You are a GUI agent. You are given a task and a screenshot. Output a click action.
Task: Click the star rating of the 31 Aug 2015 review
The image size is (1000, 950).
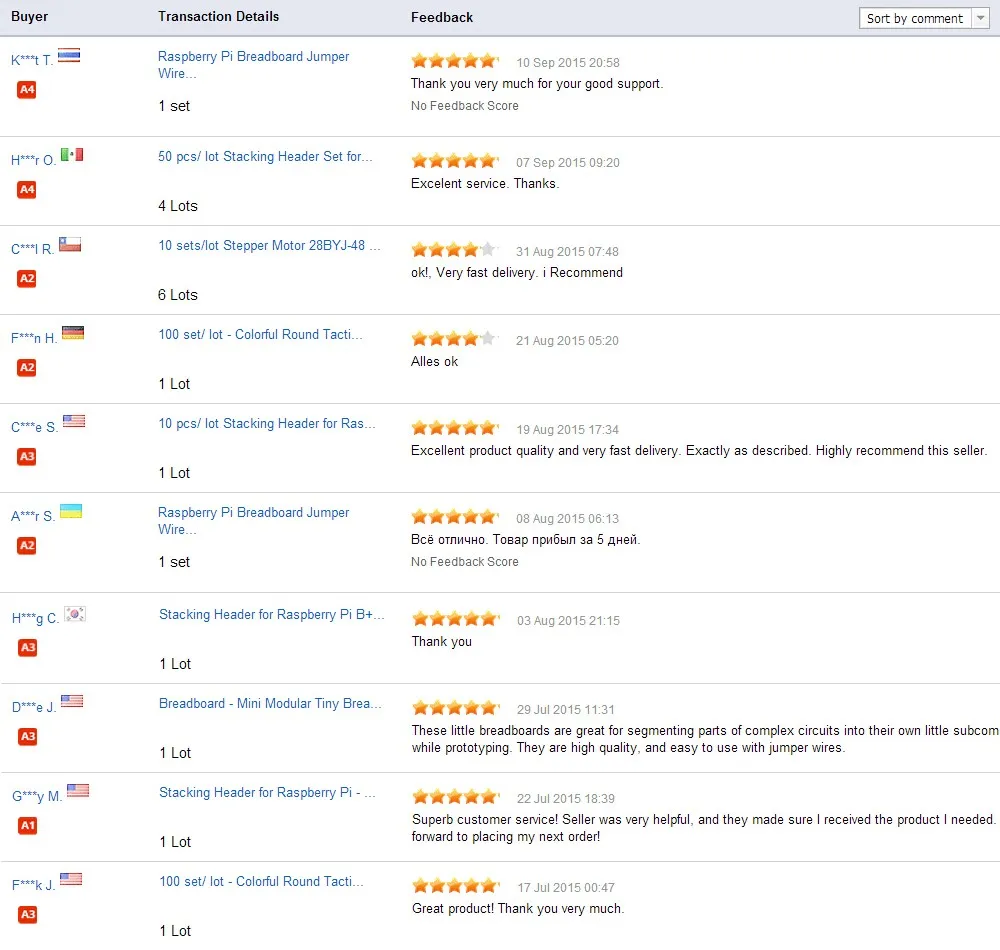(453, 249)
